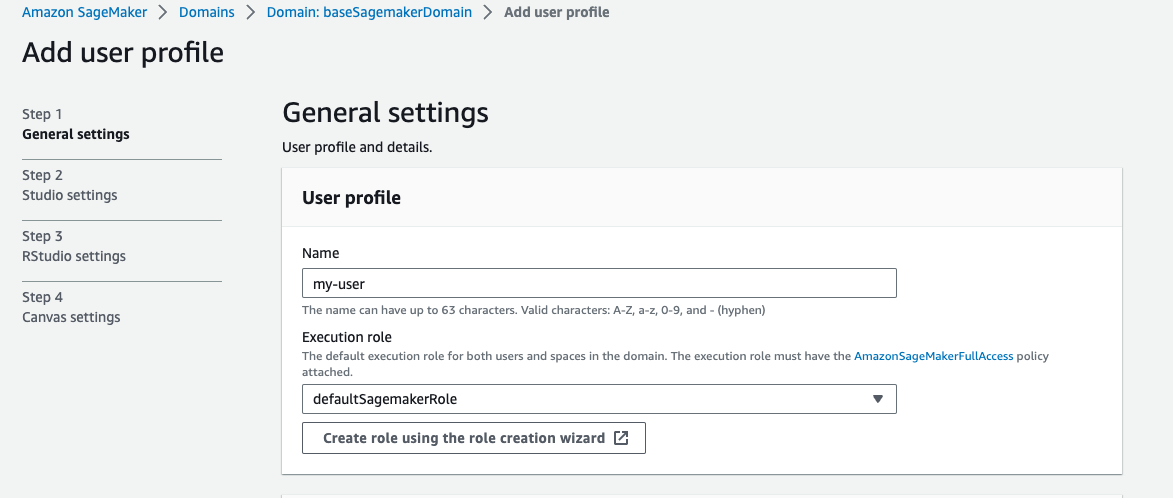
Task: Click the Name input field containing my-user
Action: (x=599, y=283)
